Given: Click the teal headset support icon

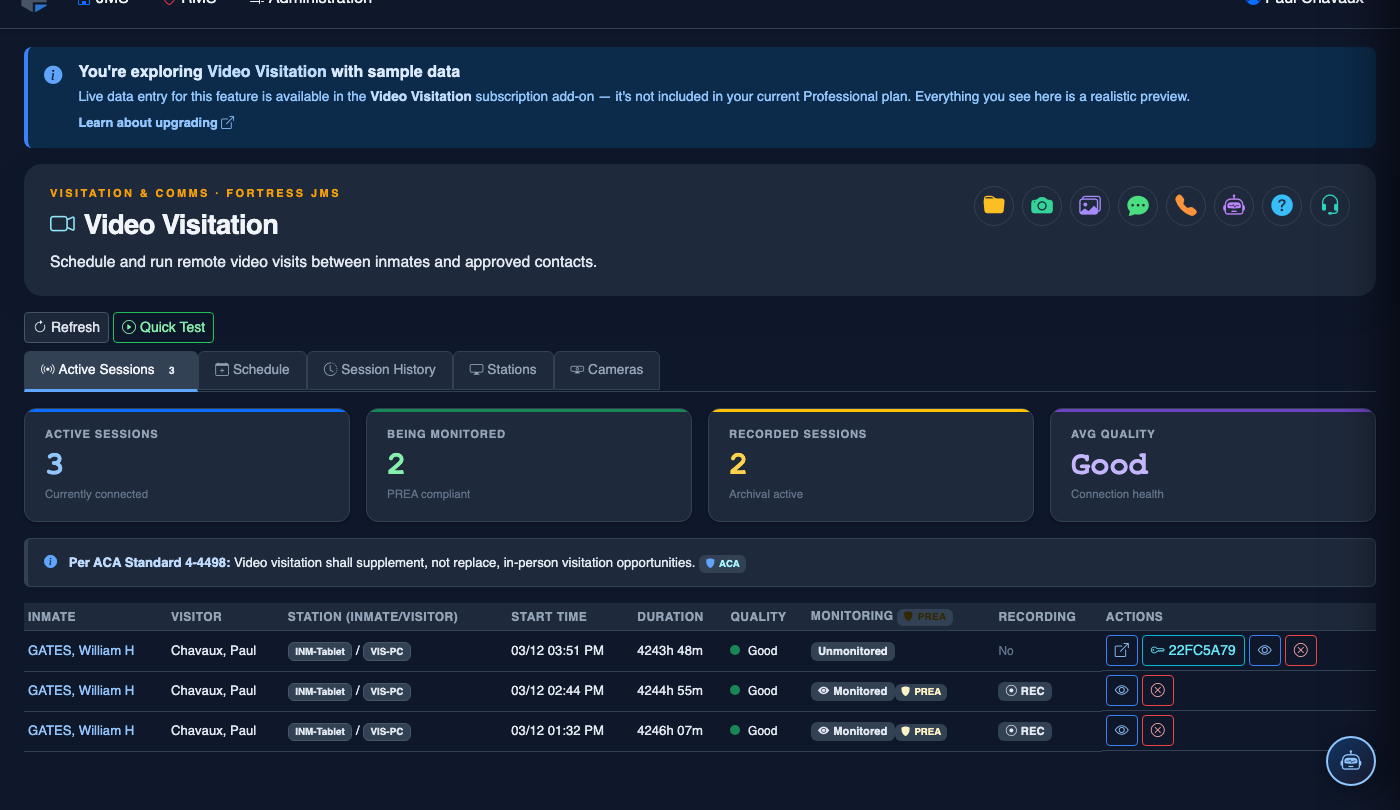Looking at the screenshot, I should (x=1329, y=206).
